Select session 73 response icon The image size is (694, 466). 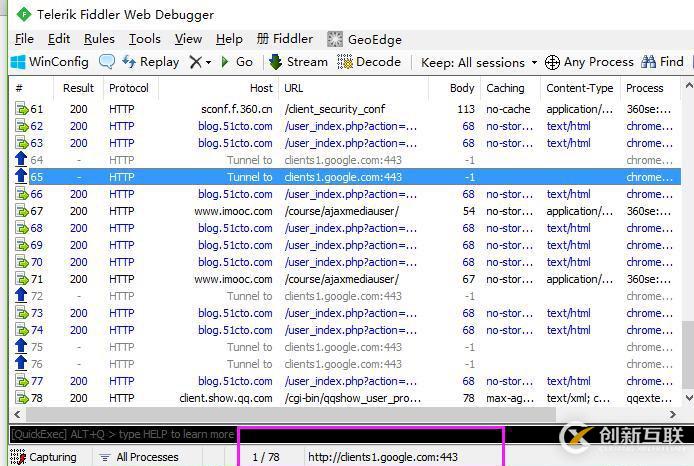(x=22, y=313)
